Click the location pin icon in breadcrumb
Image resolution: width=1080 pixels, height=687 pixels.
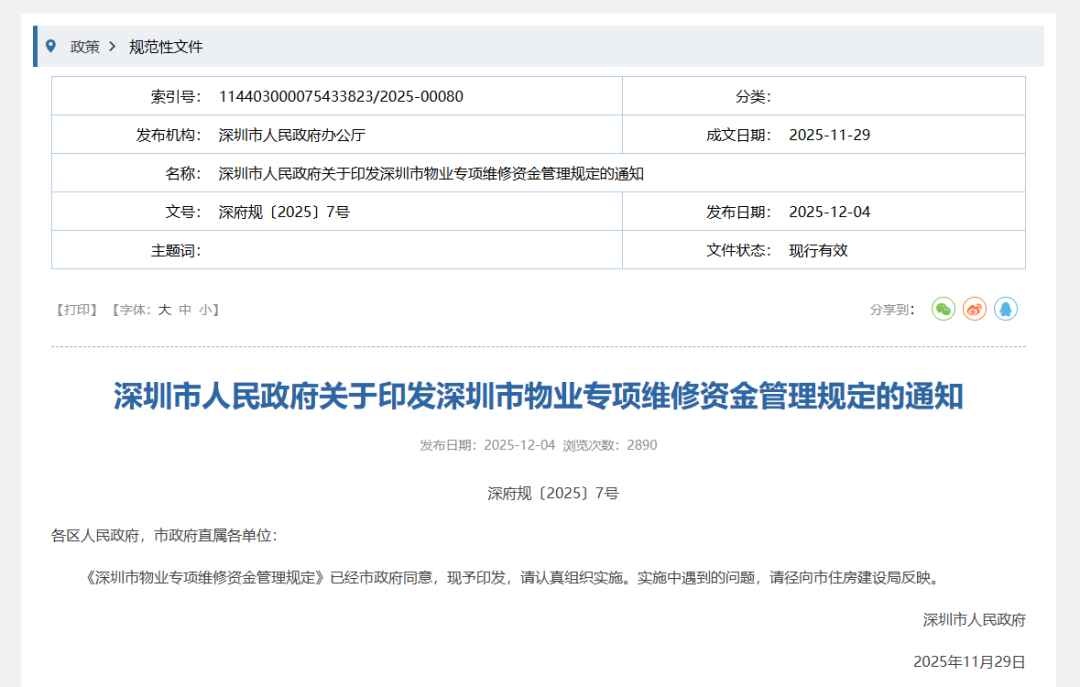pos(51,46)
